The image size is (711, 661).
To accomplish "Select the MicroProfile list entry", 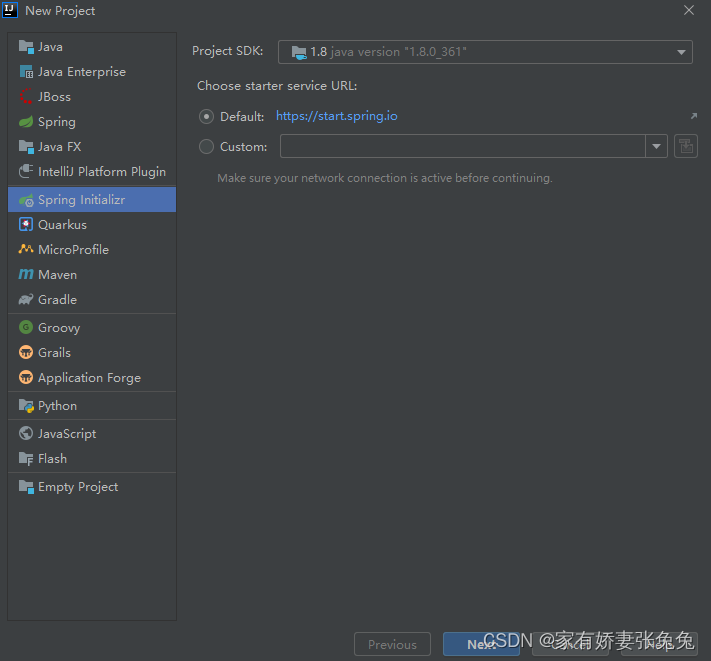I will (92, 249).
